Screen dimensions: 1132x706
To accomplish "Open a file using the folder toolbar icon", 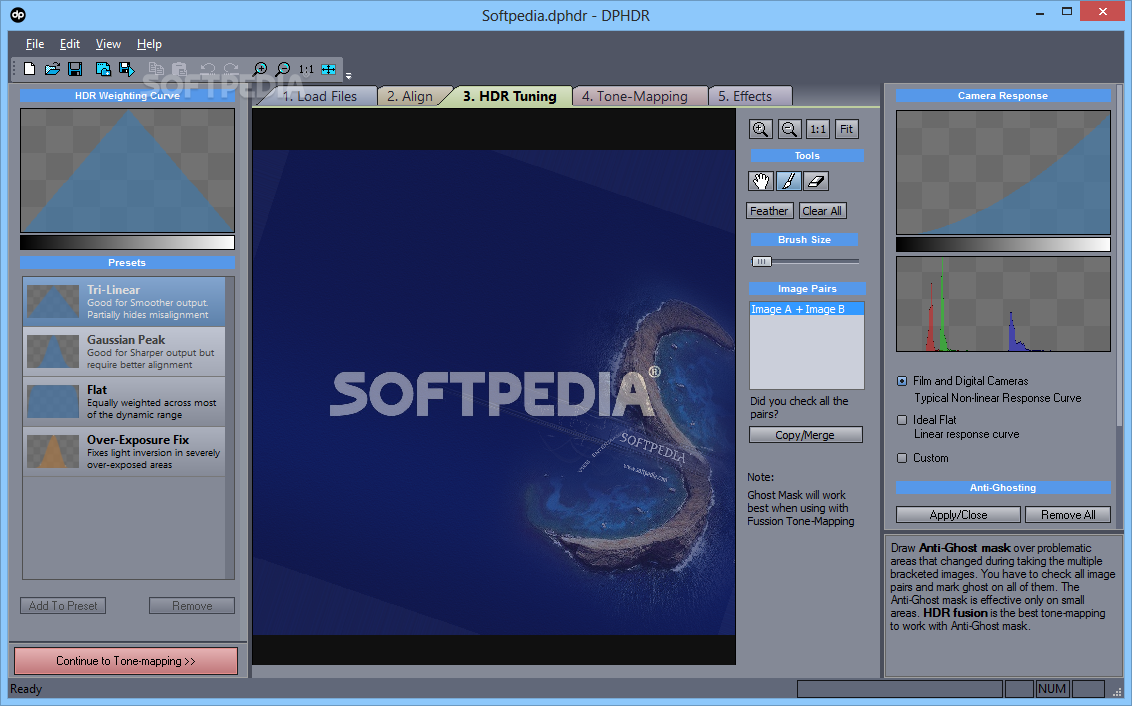I will click(x=53, y=69).
